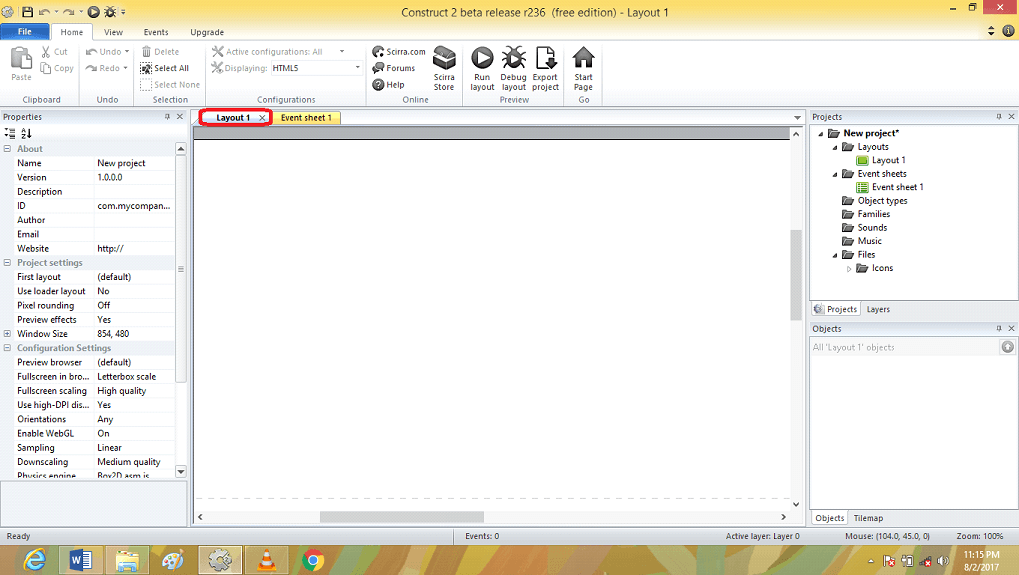Open the Help item
1019x575 pixels.
[388, 84]
